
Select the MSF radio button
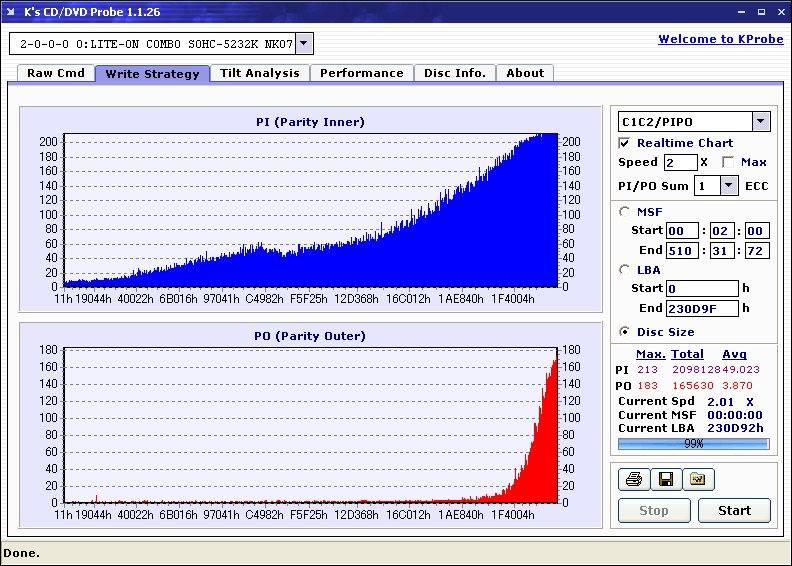click(624, 212)
